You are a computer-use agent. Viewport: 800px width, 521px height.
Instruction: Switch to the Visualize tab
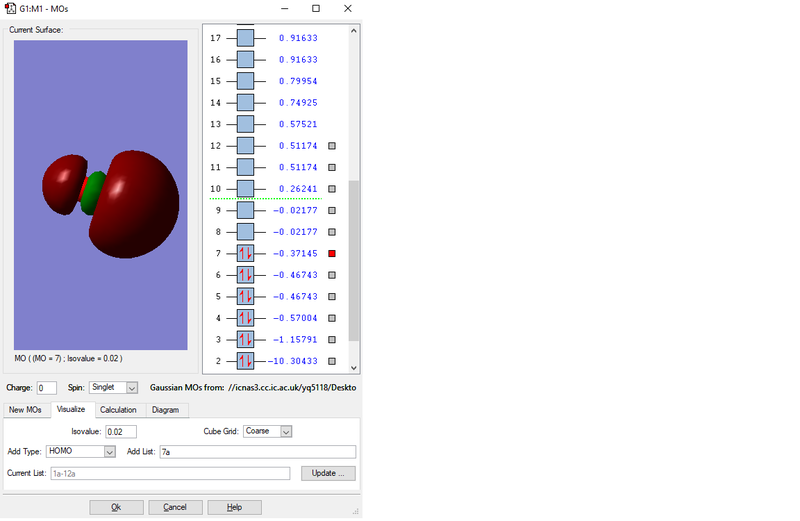point(71,409)
